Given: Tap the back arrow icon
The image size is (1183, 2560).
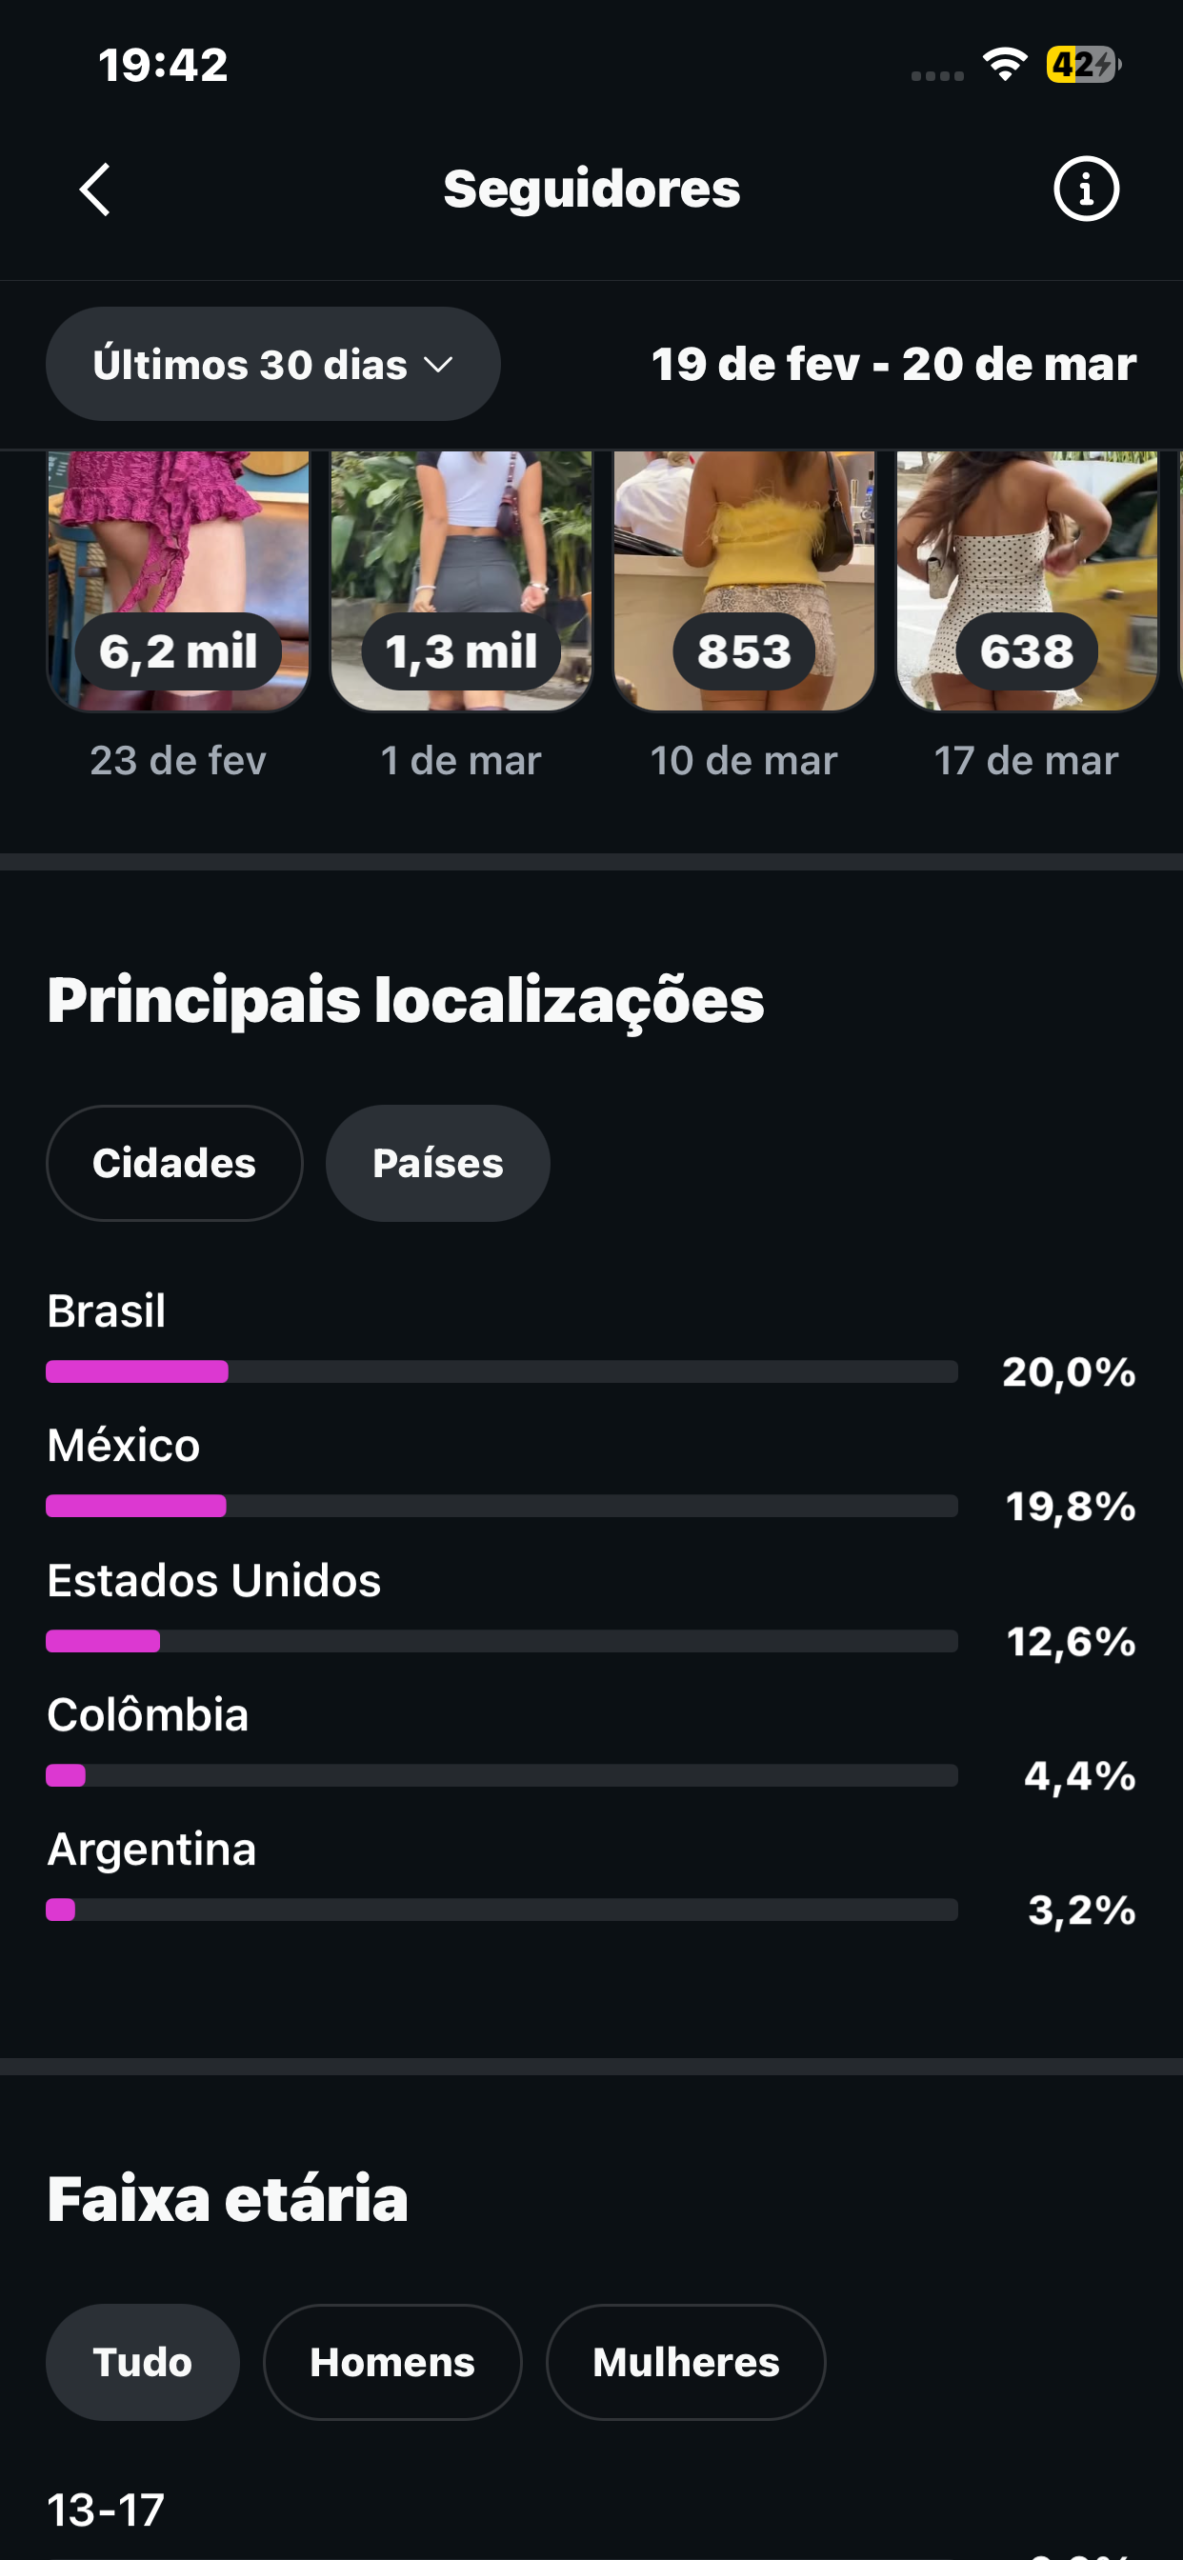Looking at the screenshot, I should click(95, 190).
